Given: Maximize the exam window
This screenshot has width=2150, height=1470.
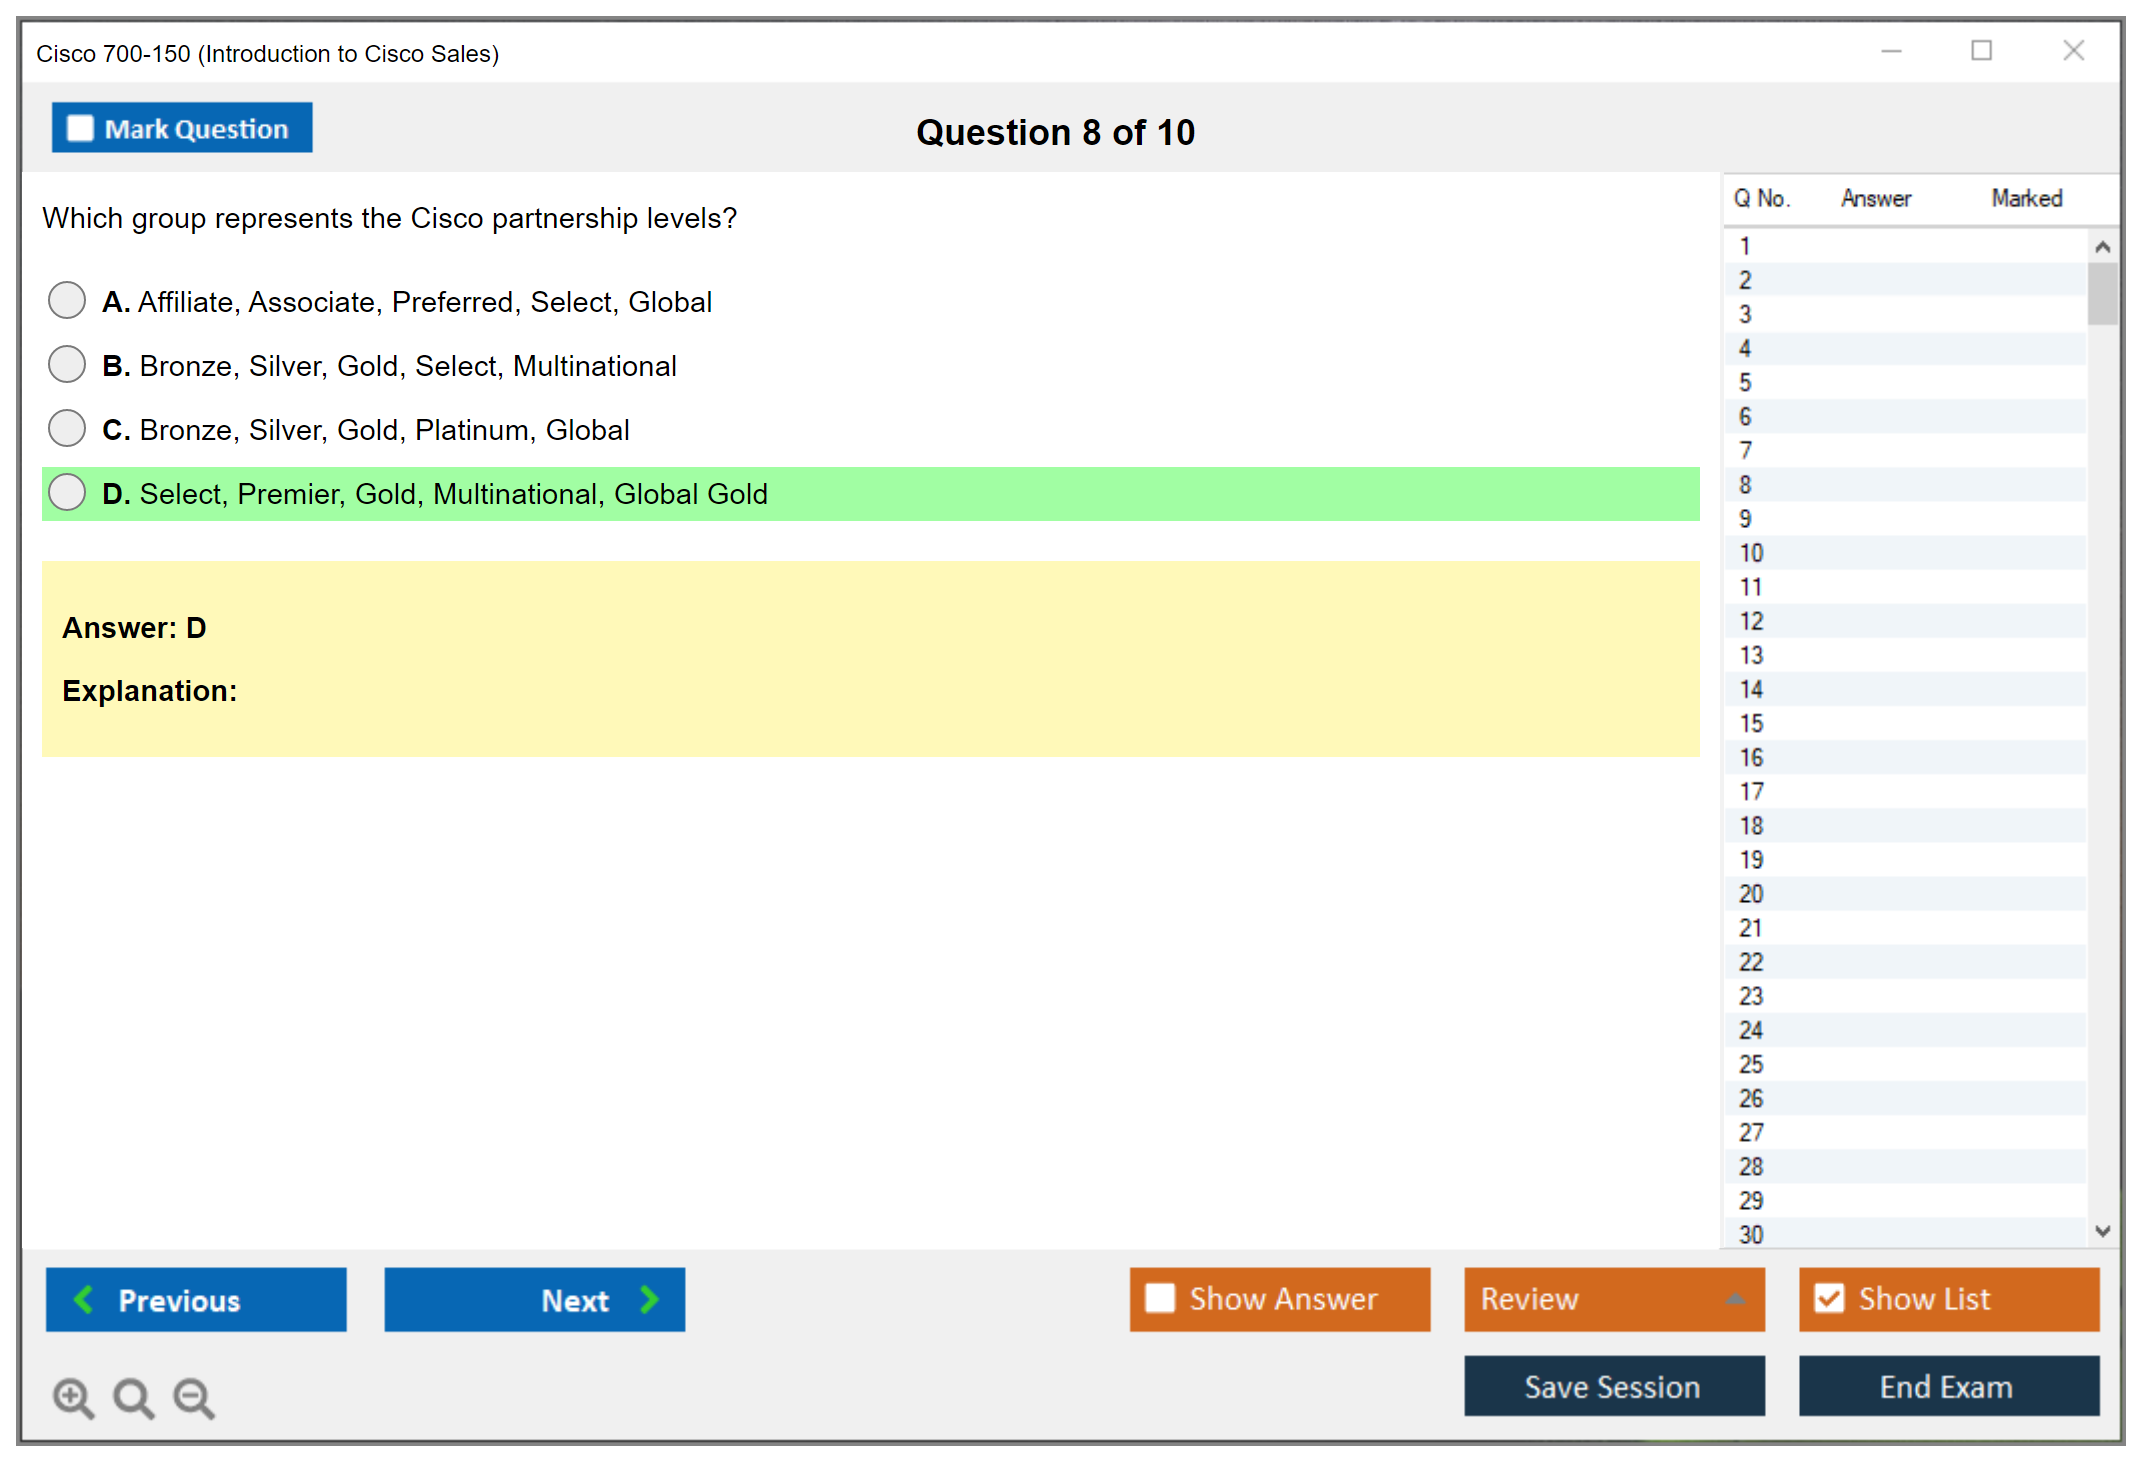Looking at the screenshot, I should (x=1981, y=51).
